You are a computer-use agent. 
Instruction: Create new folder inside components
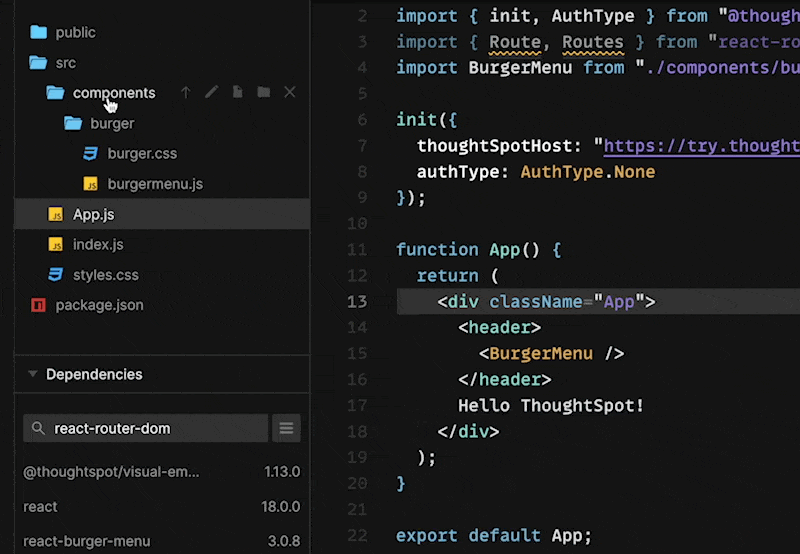[x=264, y=92]
